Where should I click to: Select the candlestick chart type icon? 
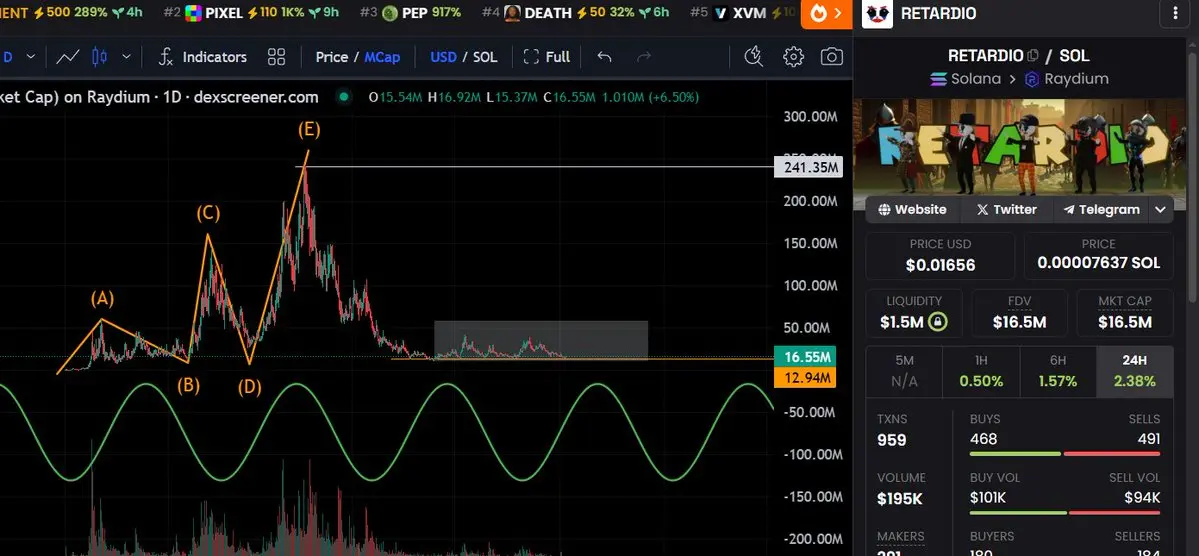[x=99, y=57]
